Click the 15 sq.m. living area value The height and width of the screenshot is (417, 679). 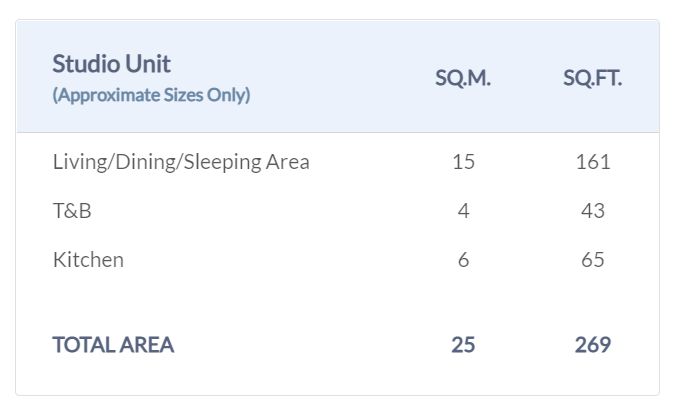click(463, 162)
